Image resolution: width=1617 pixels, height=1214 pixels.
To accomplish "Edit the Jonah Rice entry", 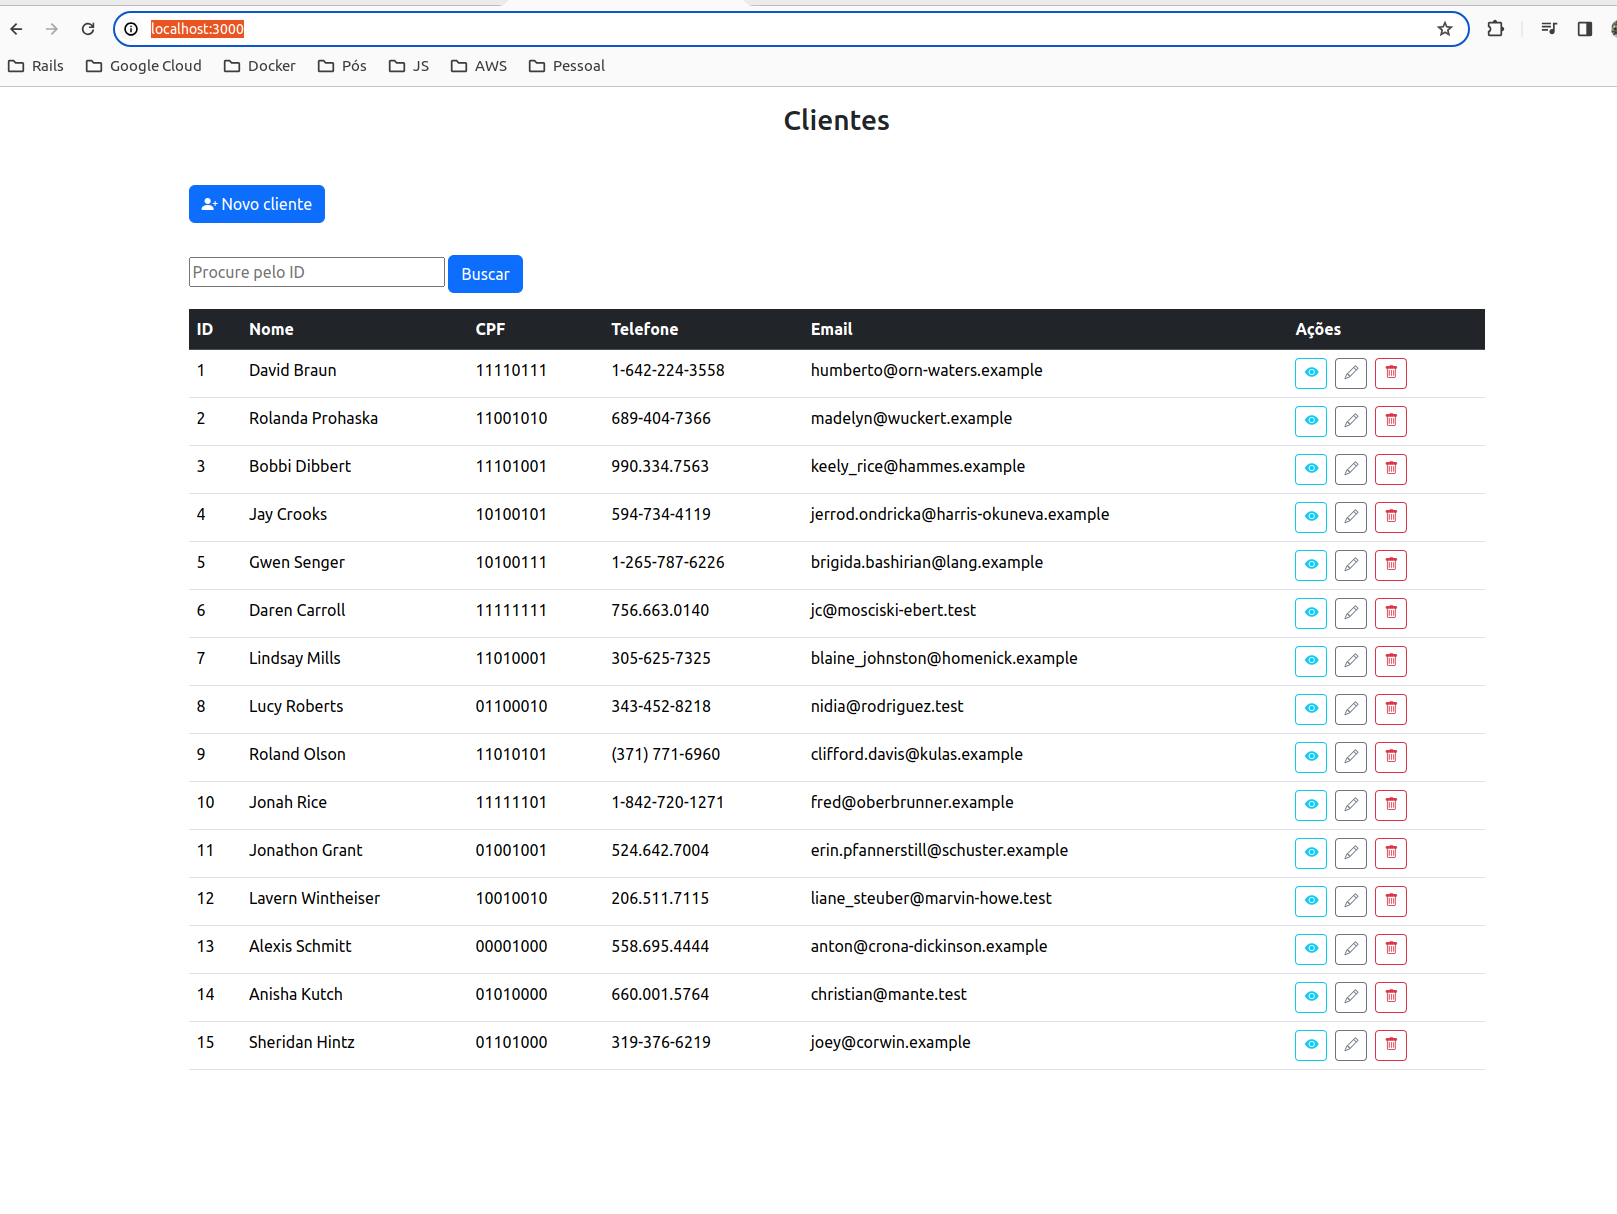I will coord(1350,805).
